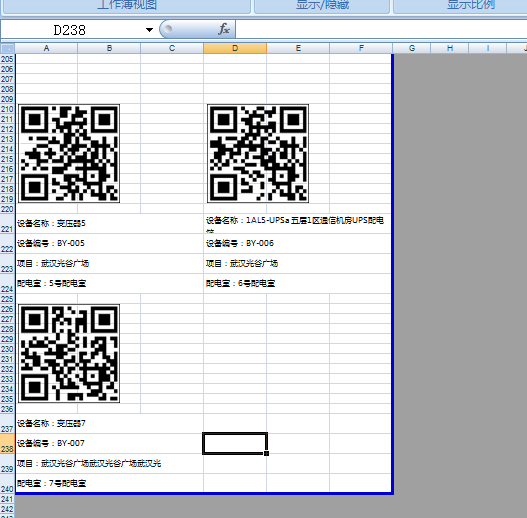Select row 223 header
527x518 pixels.
tap(7, 264)
